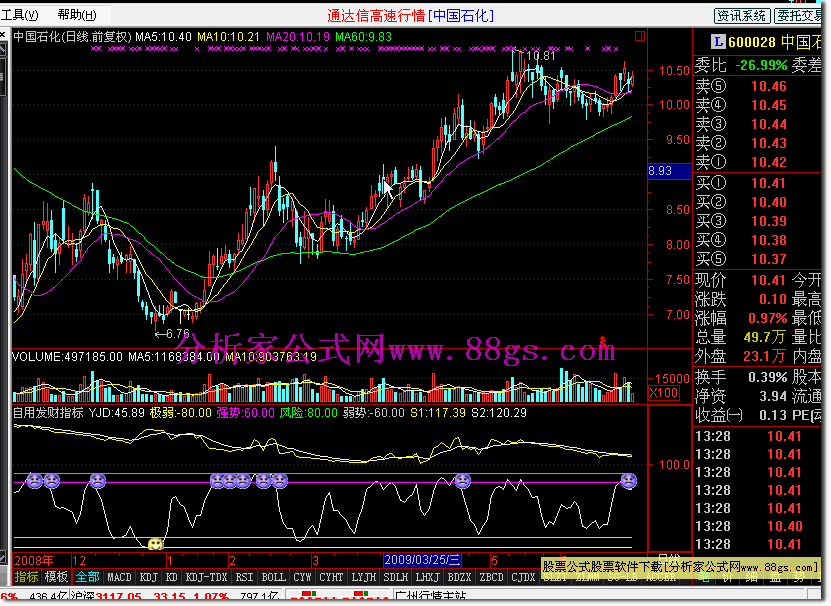
Task: Click the 买① price 10.41
Action: (x=768, y=183)
